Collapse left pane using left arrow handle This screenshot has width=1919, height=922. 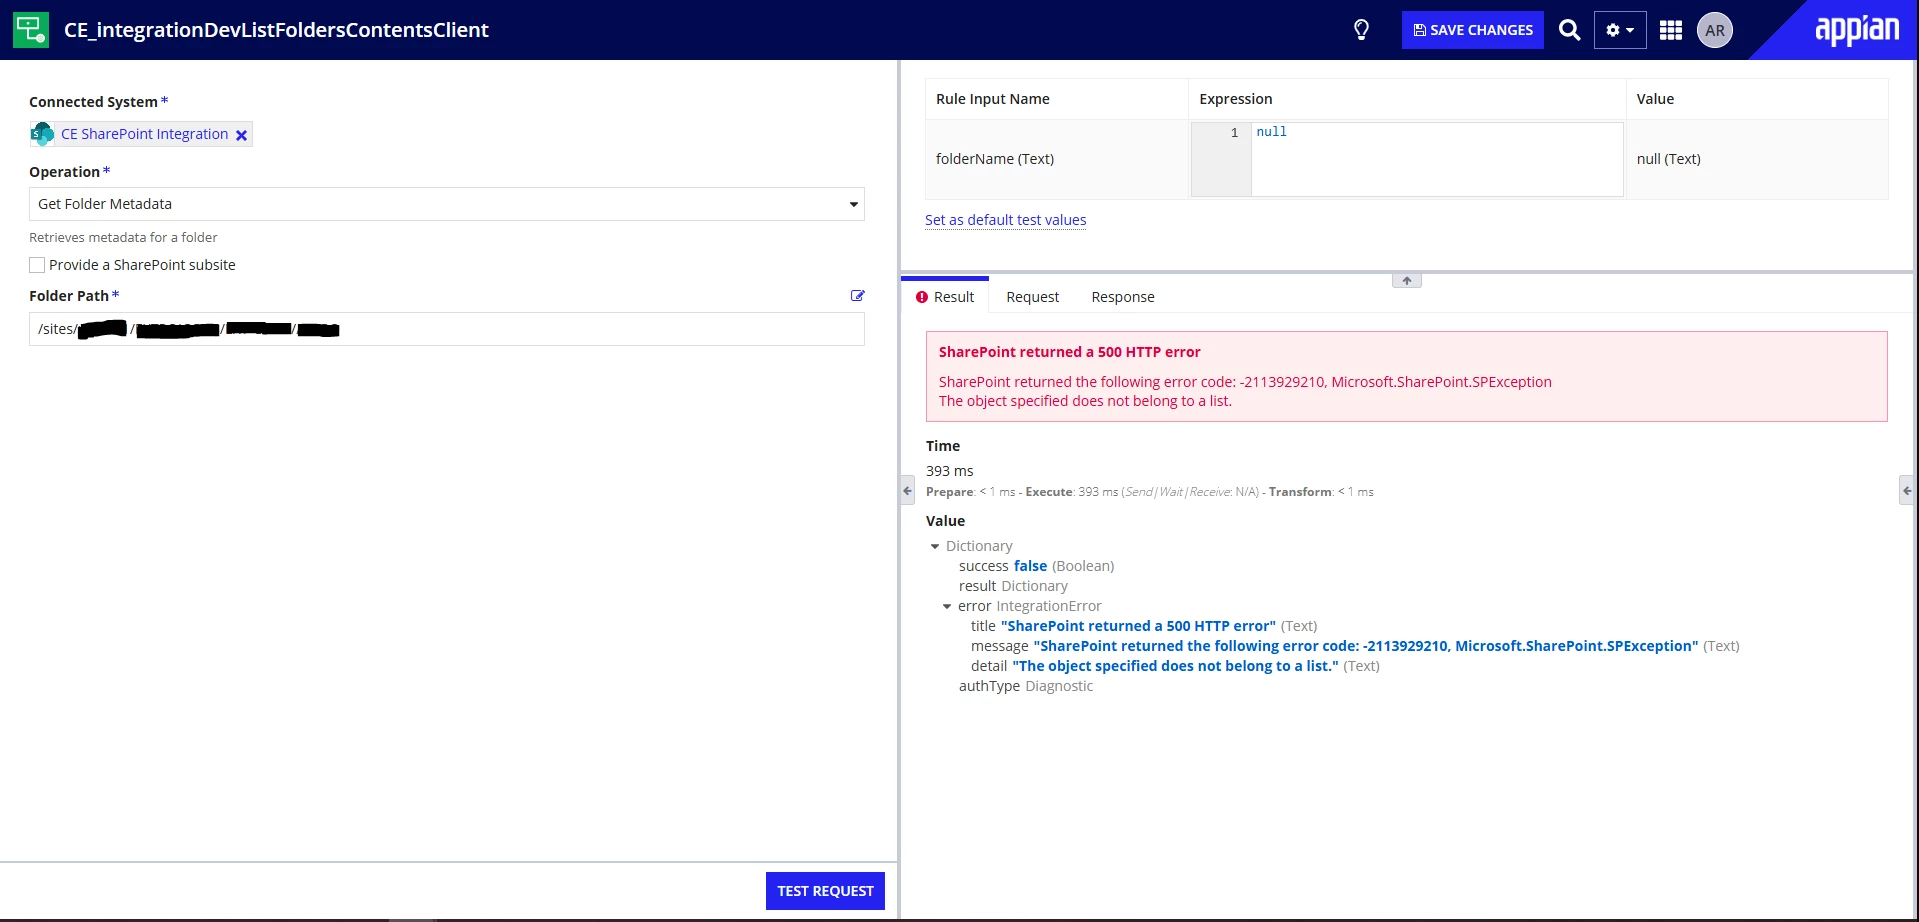(x=907, y=491)
